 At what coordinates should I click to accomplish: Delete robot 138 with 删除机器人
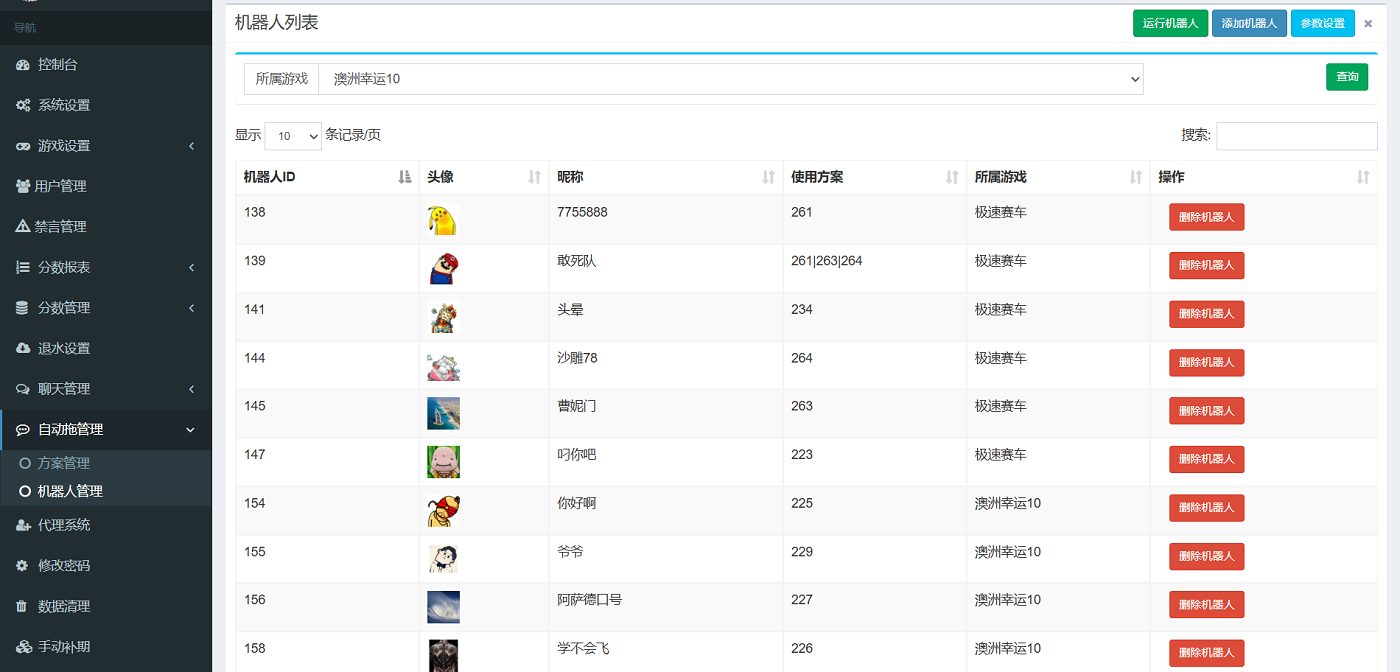click(1206, 217)
